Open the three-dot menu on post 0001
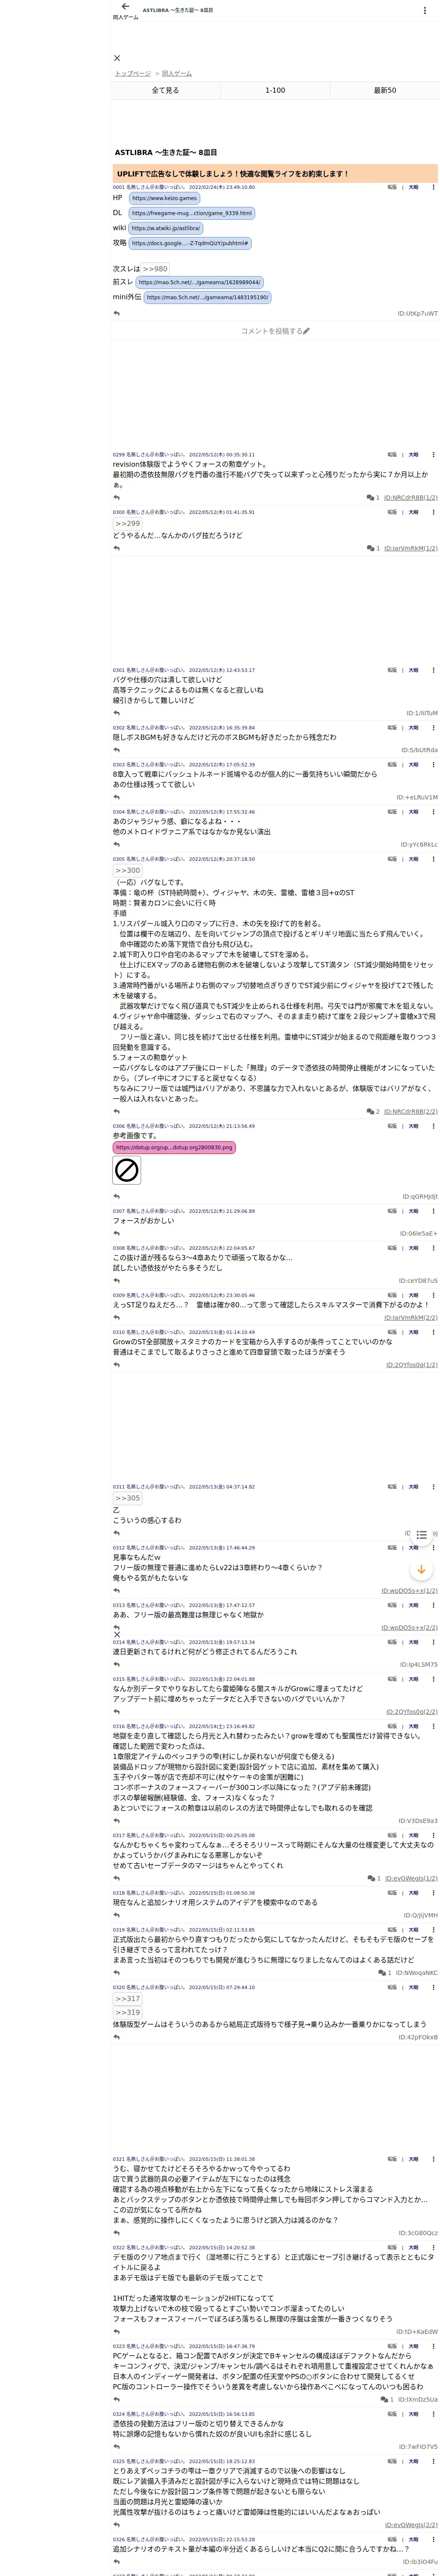 tap(433, 187)
